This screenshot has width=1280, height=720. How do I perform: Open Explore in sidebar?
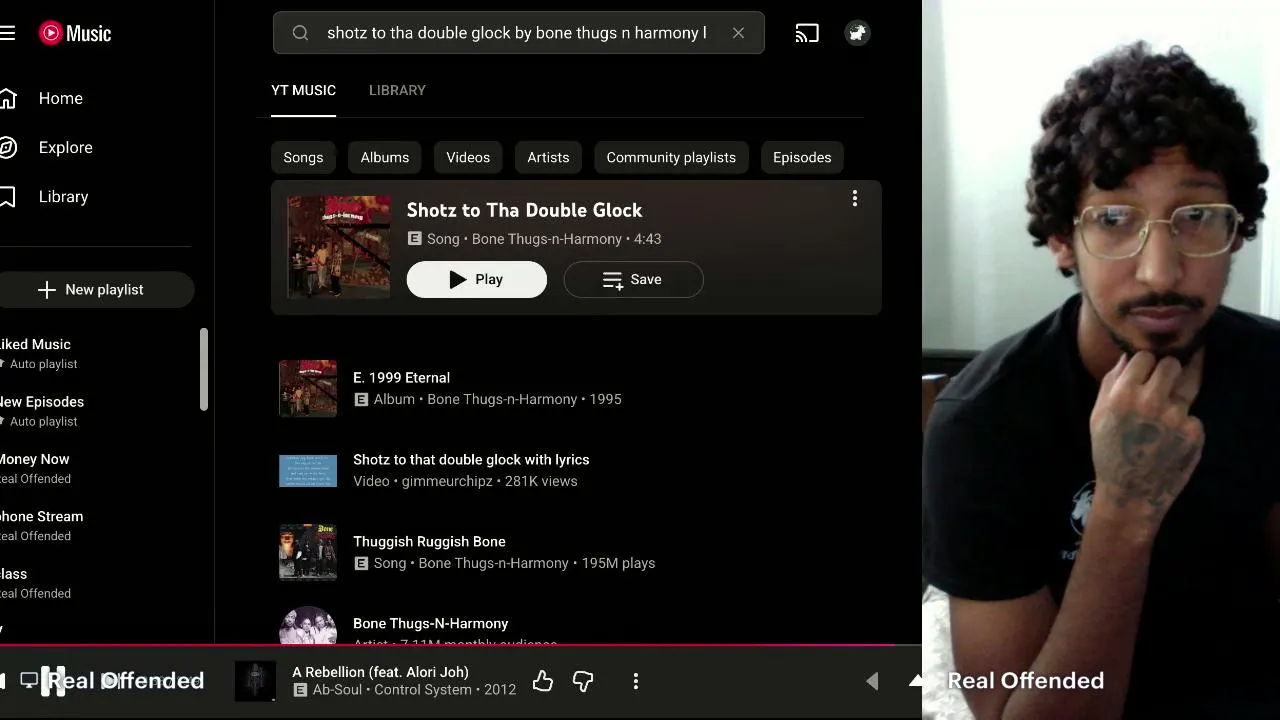click(x=66, y=147)
